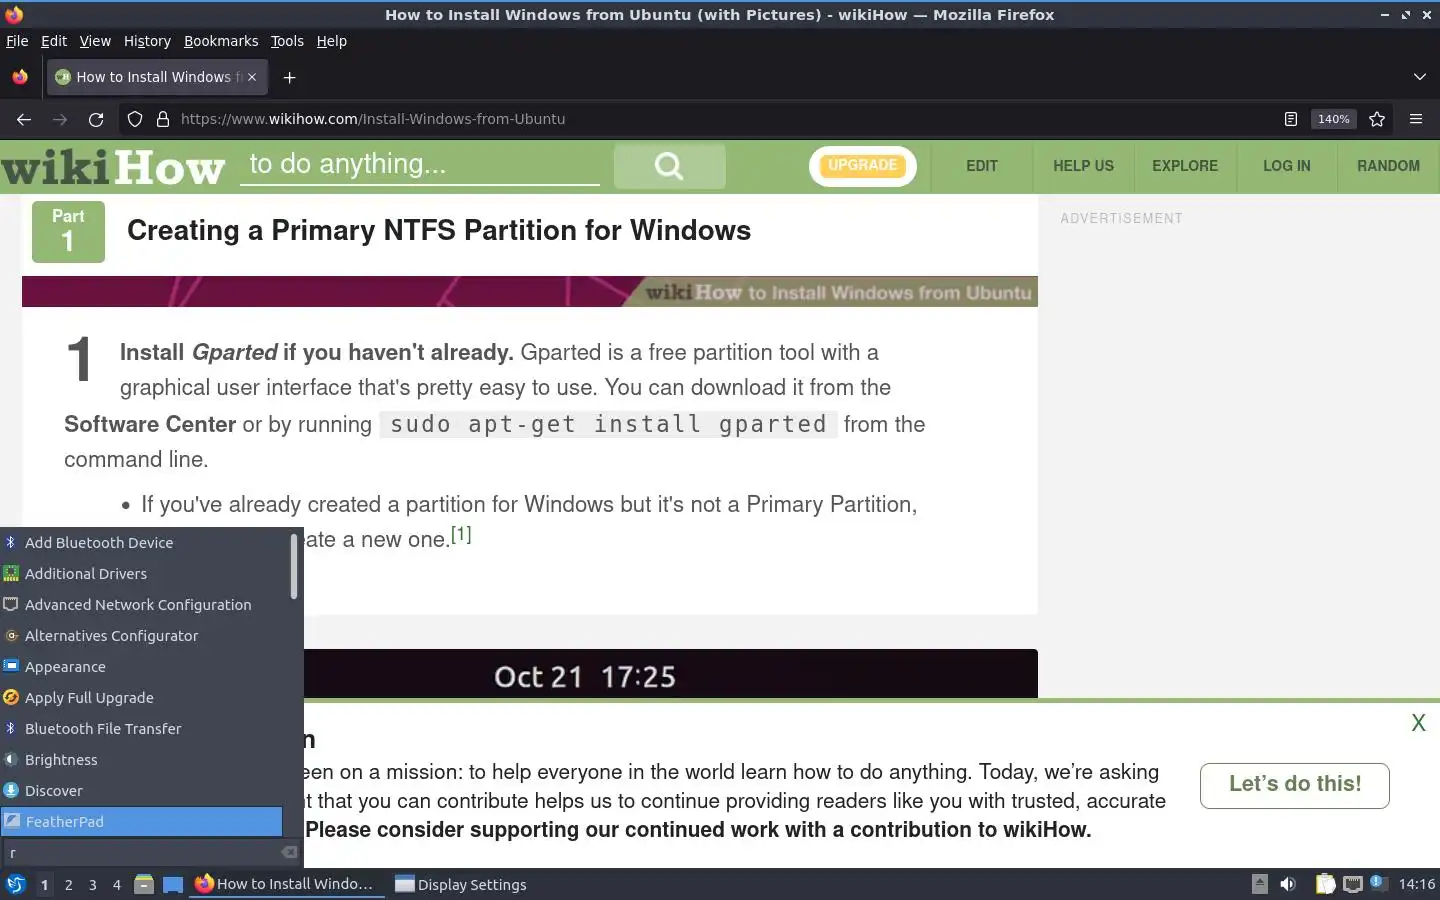This screenshot has width=1440, height=900.
Task: Dismiss the donation banner with X
Action: click(x=1418, y=723)
